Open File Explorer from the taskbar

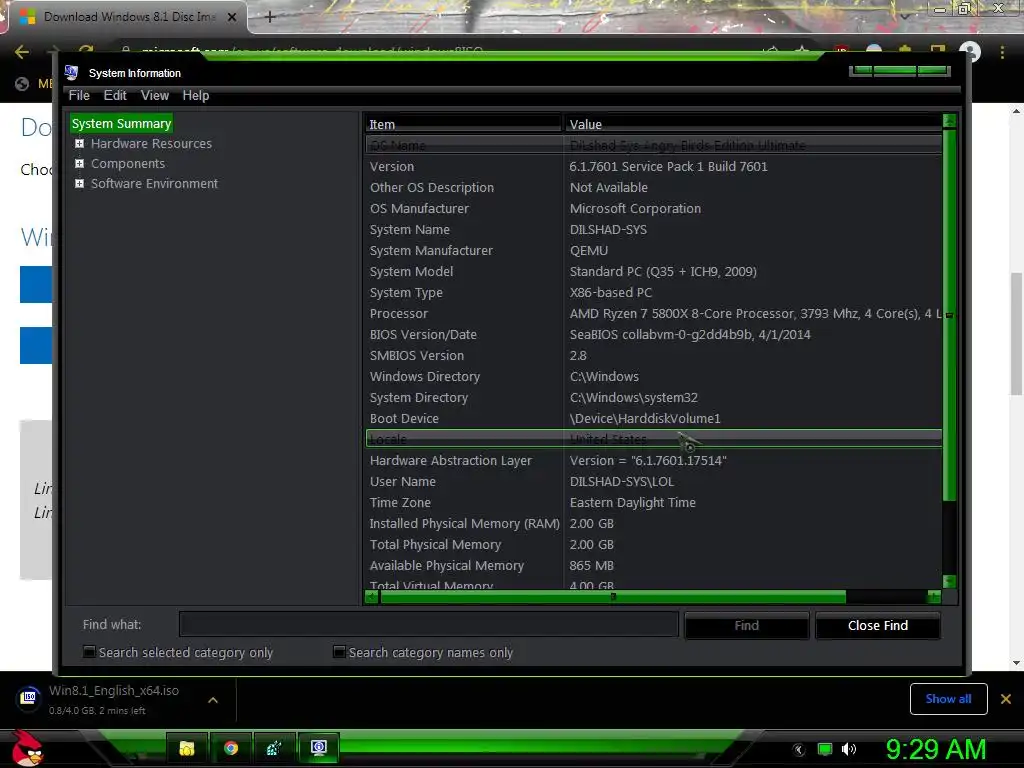(187, 748)
